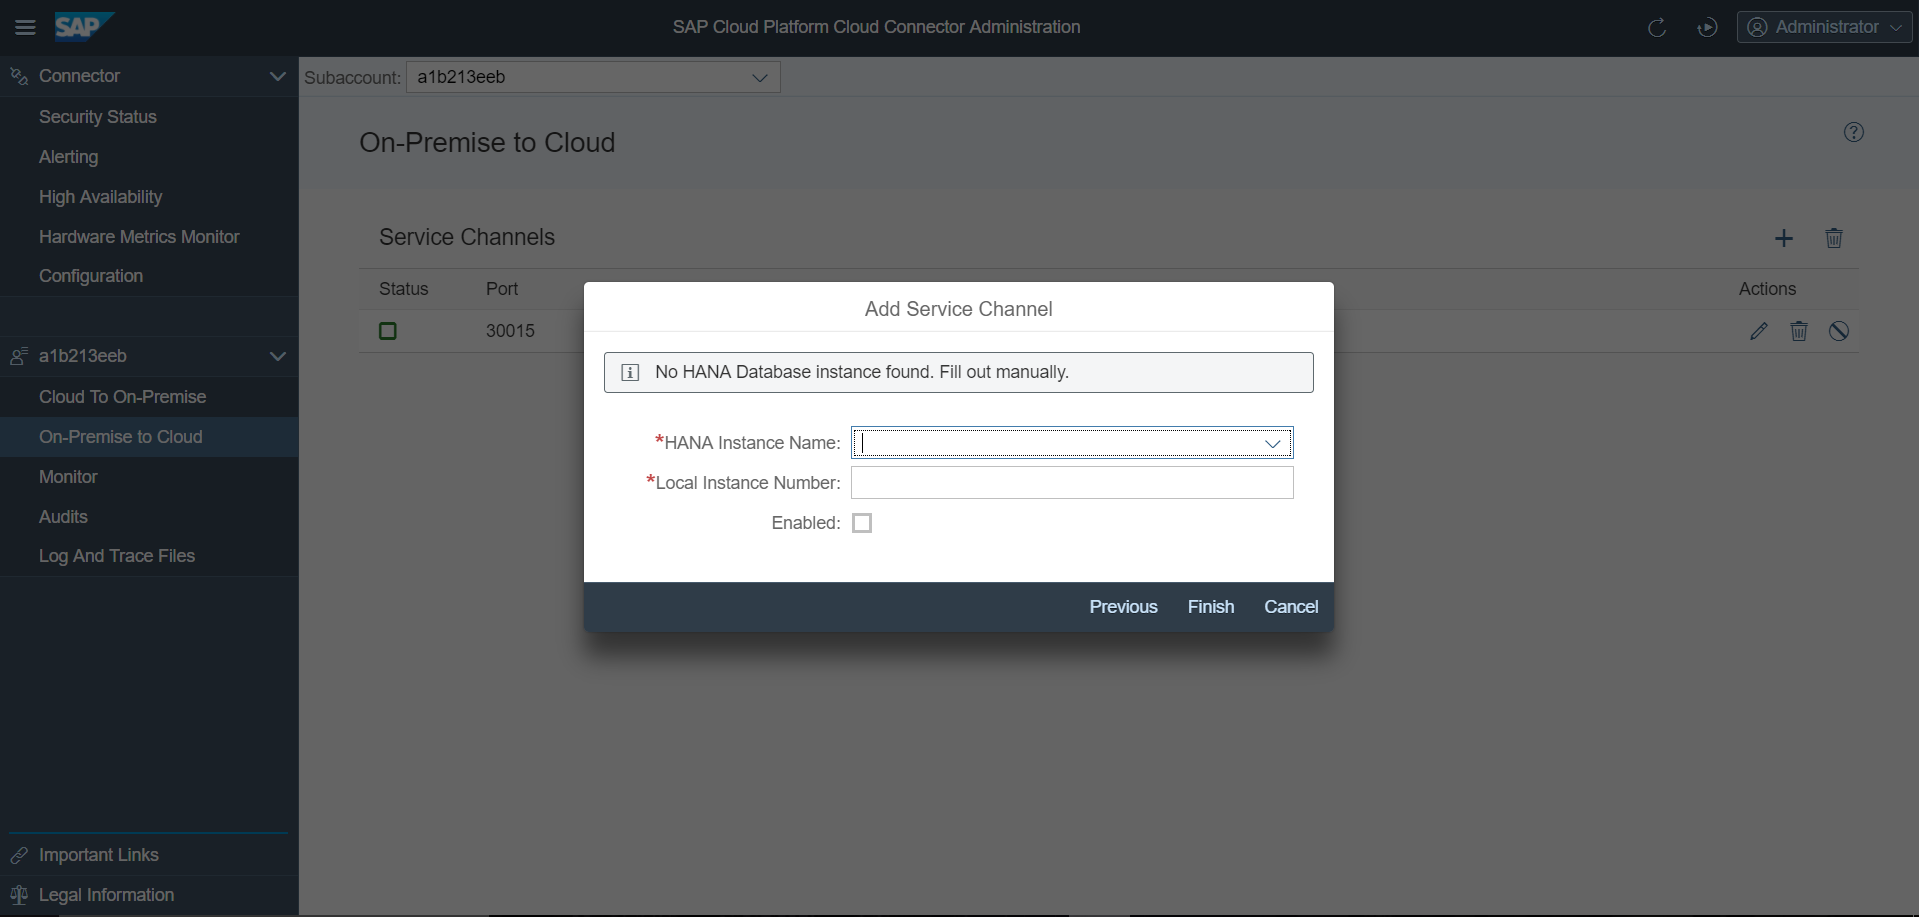Click Finish to add service channel
This screenshot has height=917, width=1919.
[x=1211, y=607]
